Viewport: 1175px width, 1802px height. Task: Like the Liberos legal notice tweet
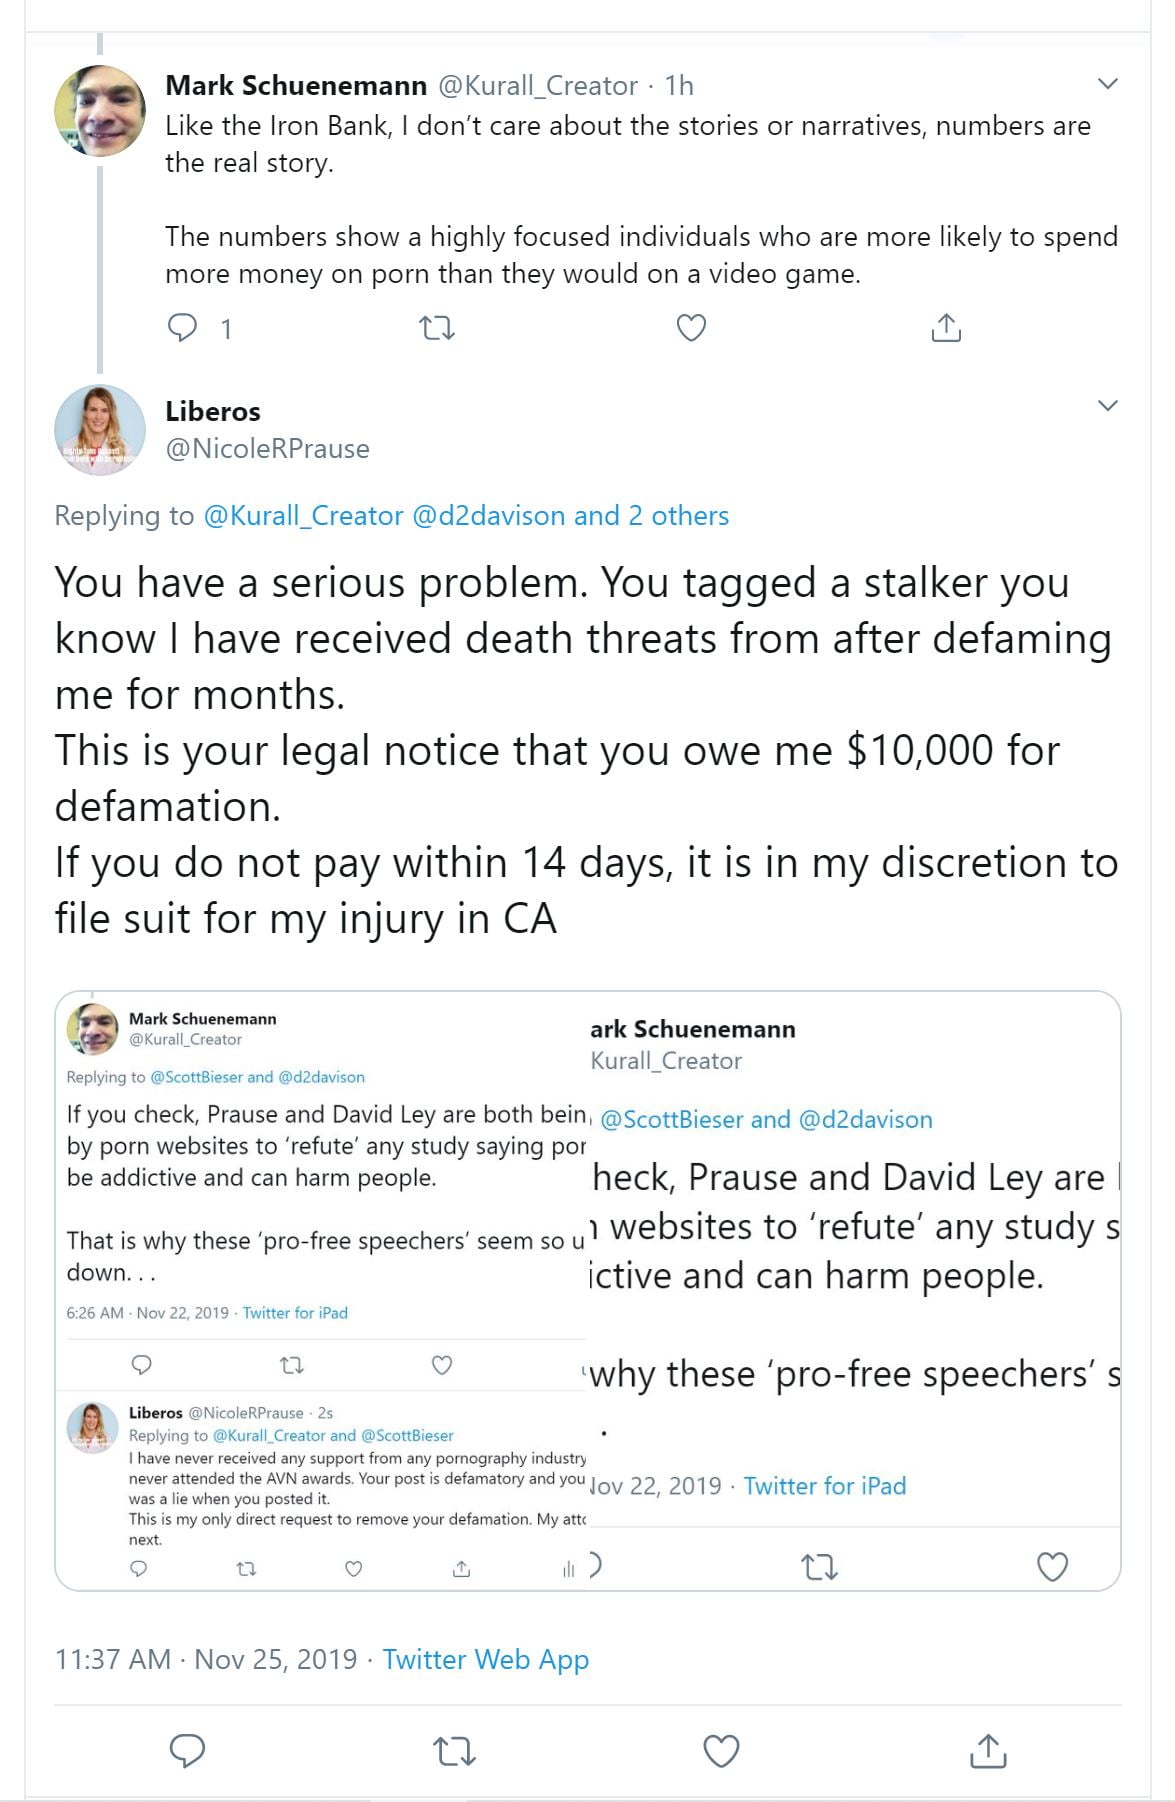(x=721, y=1751)
